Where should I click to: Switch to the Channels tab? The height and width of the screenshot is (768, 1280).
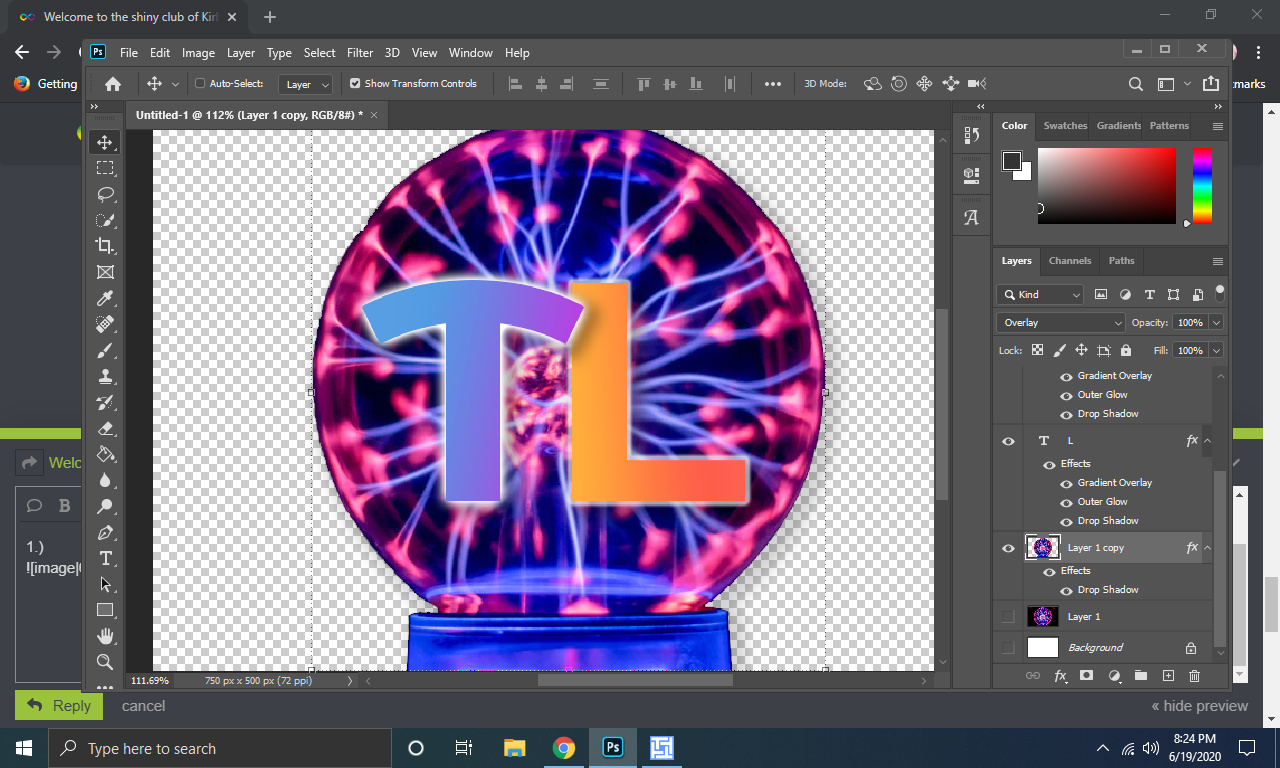1069,261
